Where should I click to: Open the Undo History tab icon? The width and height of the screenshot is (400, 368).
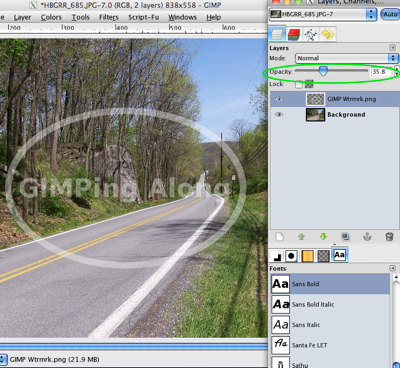(x=327, y=34)
